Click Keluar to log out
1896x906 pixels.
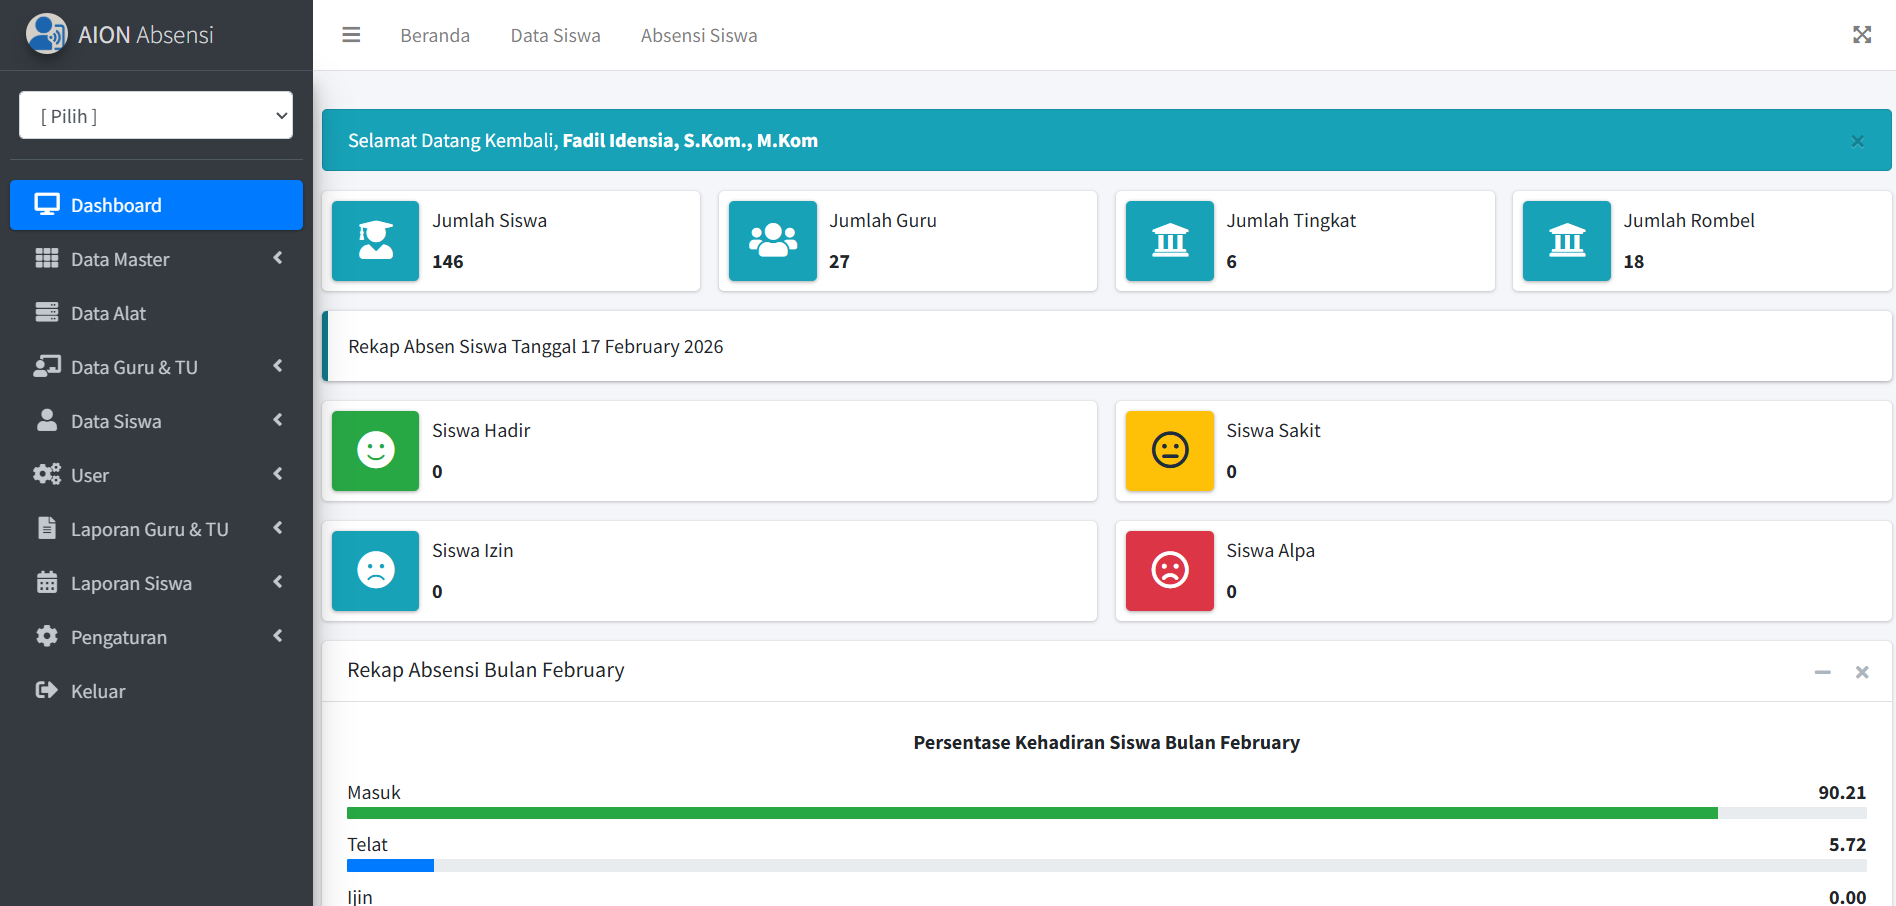[x=98, y=691]
